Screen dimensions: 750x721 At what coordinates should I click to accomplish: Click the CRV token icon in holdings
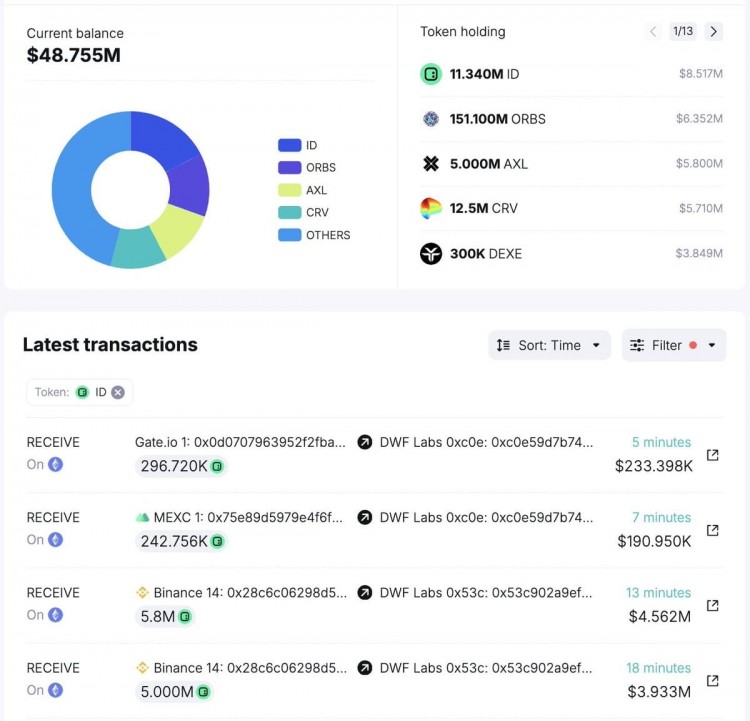click(431, 209)
